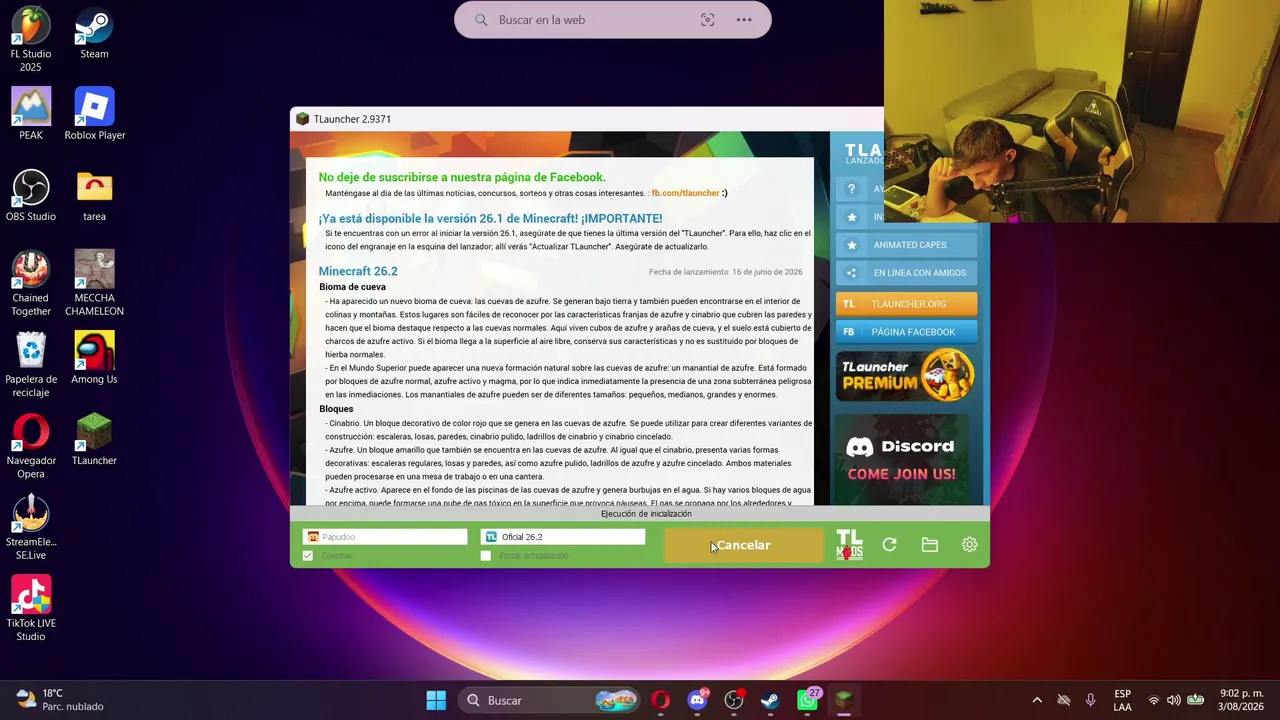Select the MECCHA CHAMELEON desktop icon
Screen dimensions: 1280x720
pos(94,284)
